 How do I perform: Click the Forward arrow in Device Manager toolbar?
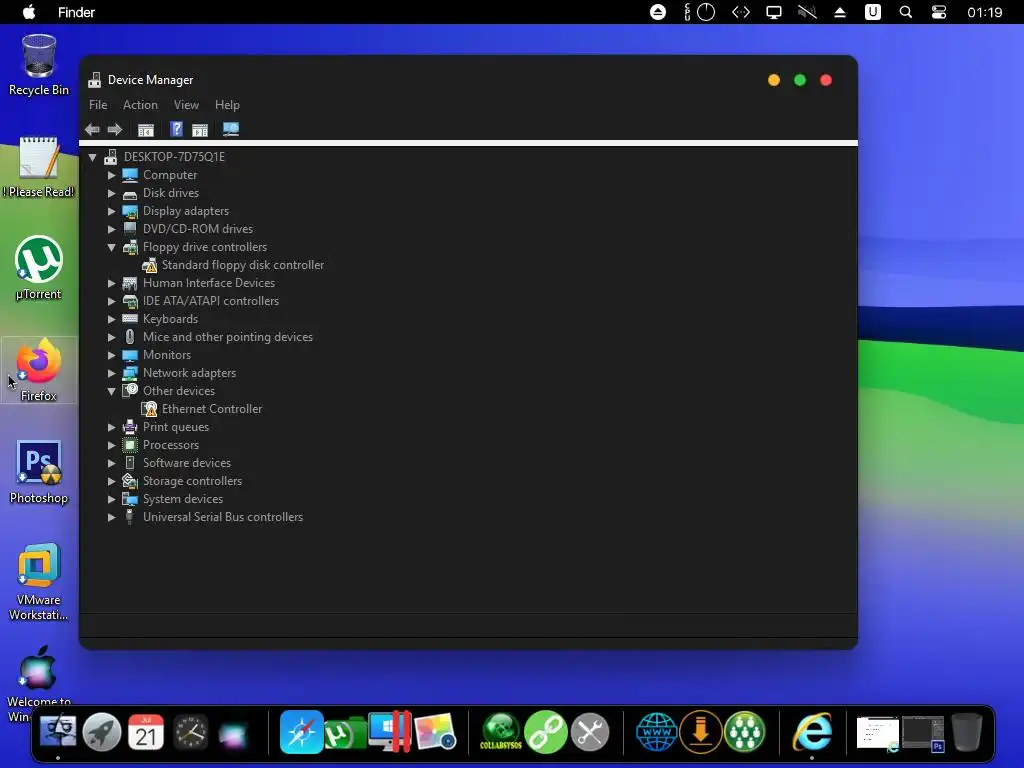pyautogui.click(x=115, y=129)
